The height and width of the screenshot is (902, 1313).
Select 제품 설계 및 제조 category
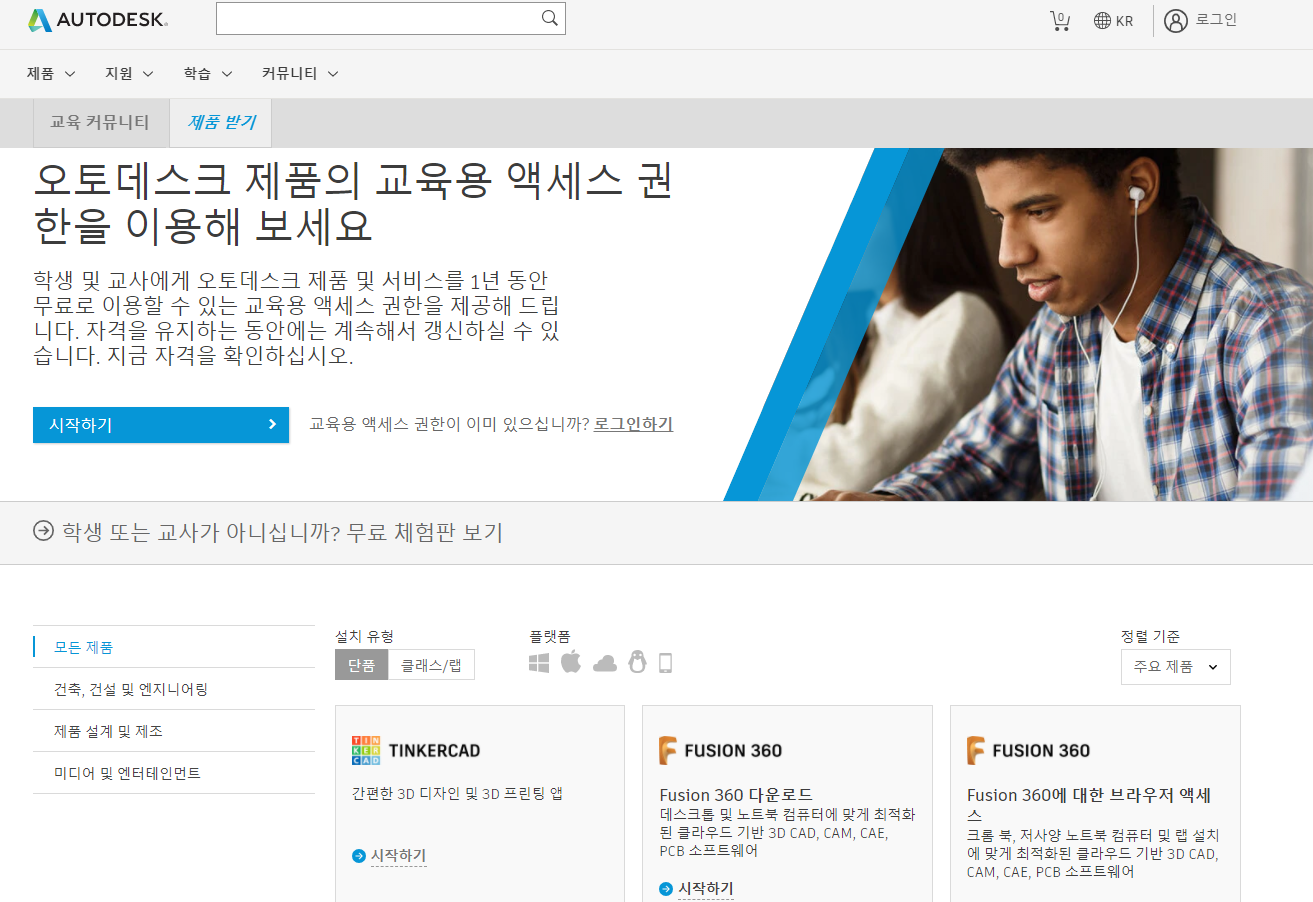point(174,731)
